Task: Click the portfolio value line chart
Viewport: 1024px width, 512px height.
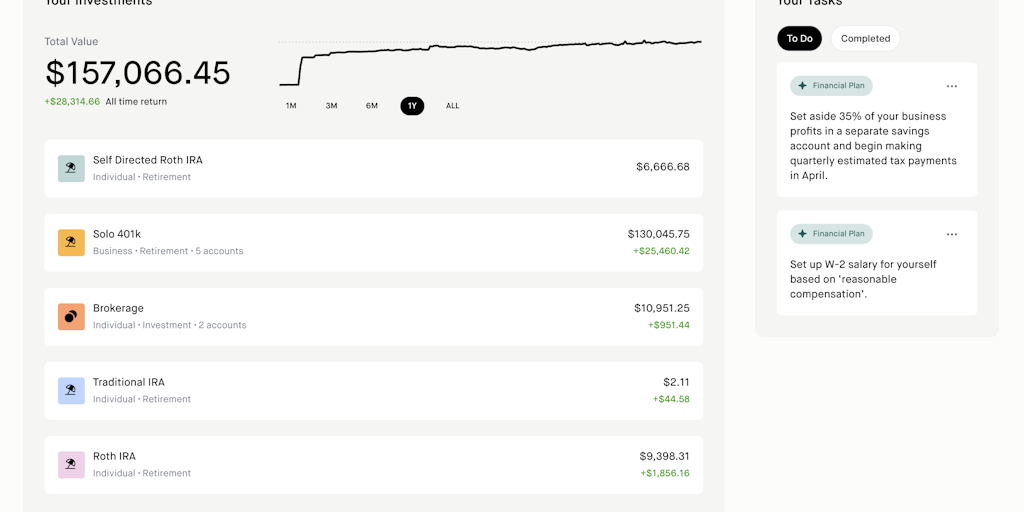Action: pyautogui.click(x=490, y=60)
